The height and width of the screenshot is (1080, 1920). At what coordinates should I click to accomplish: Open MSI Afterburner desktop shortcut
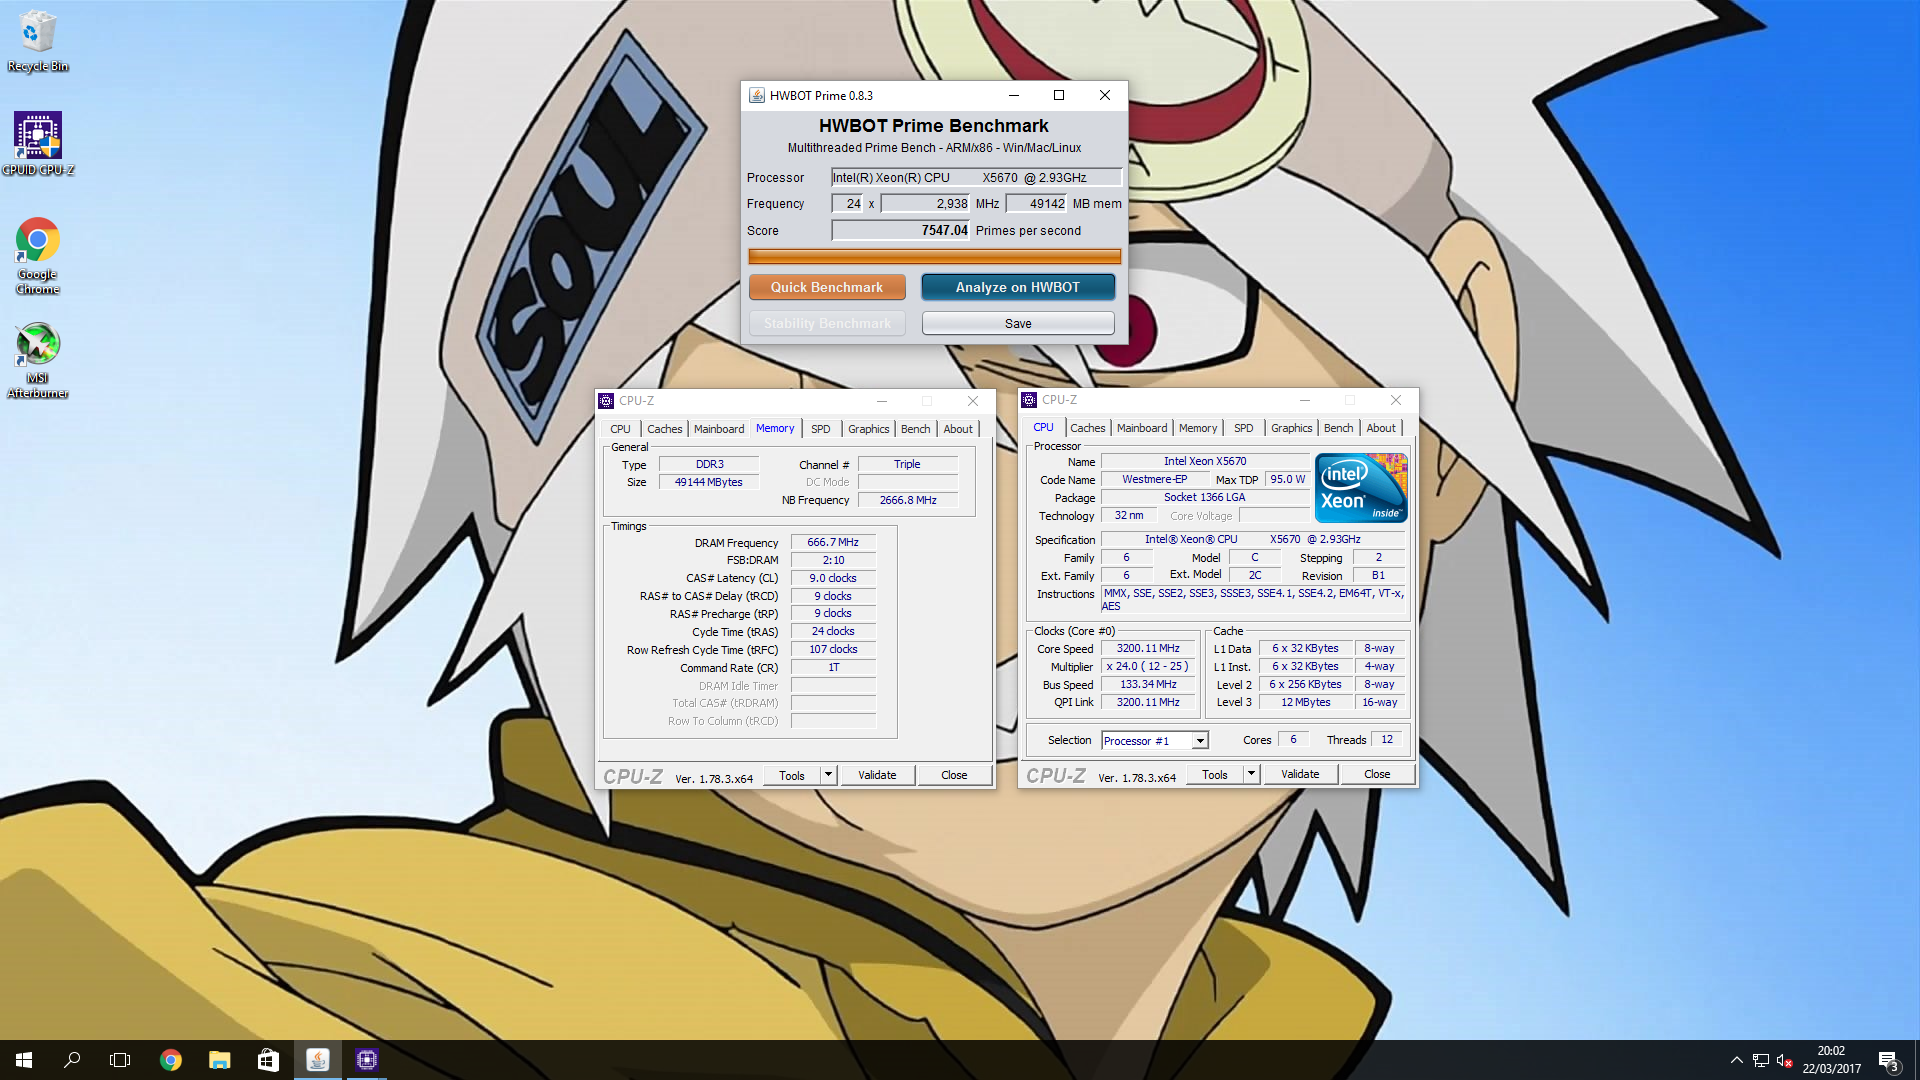(38, 360)
